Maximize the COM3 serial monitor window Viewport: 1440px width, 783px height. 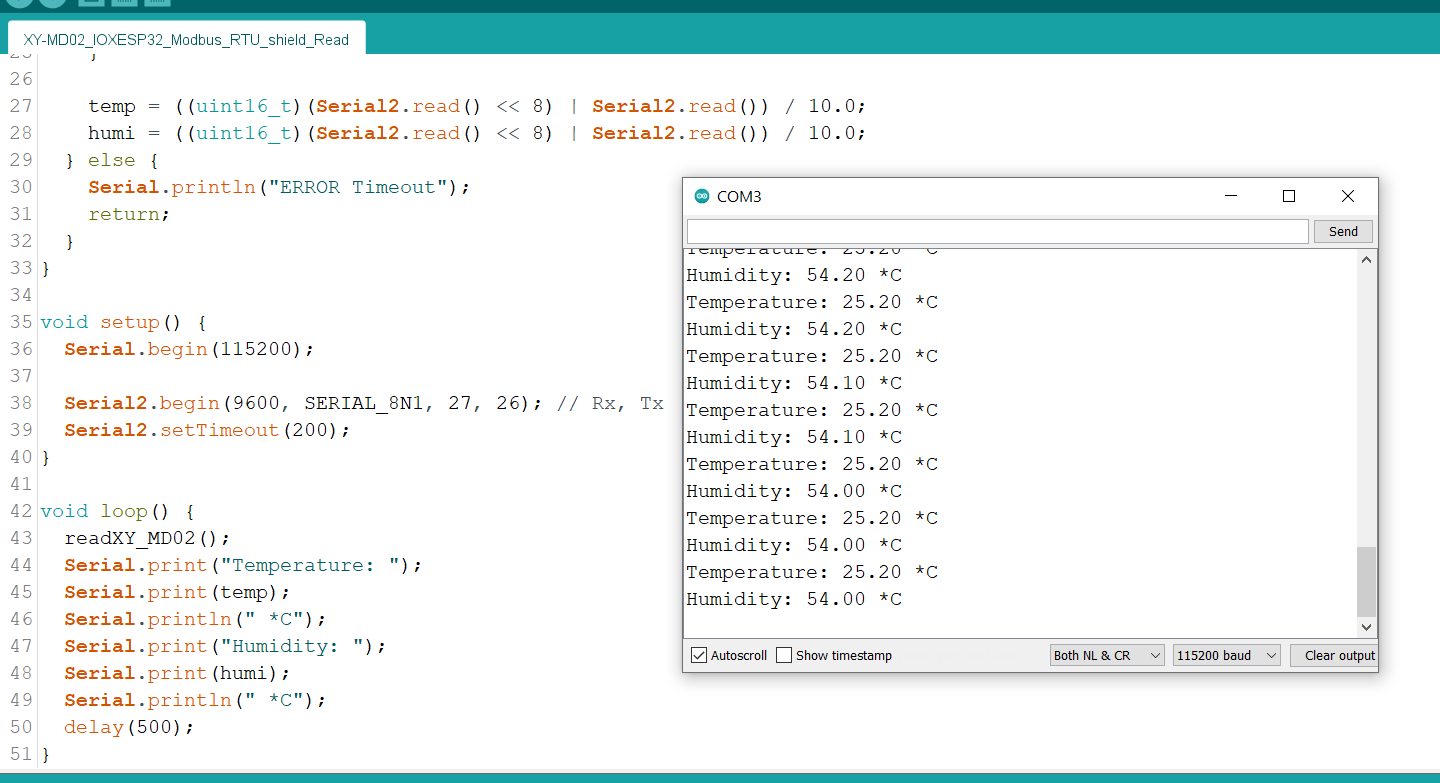click(1289, 196)
